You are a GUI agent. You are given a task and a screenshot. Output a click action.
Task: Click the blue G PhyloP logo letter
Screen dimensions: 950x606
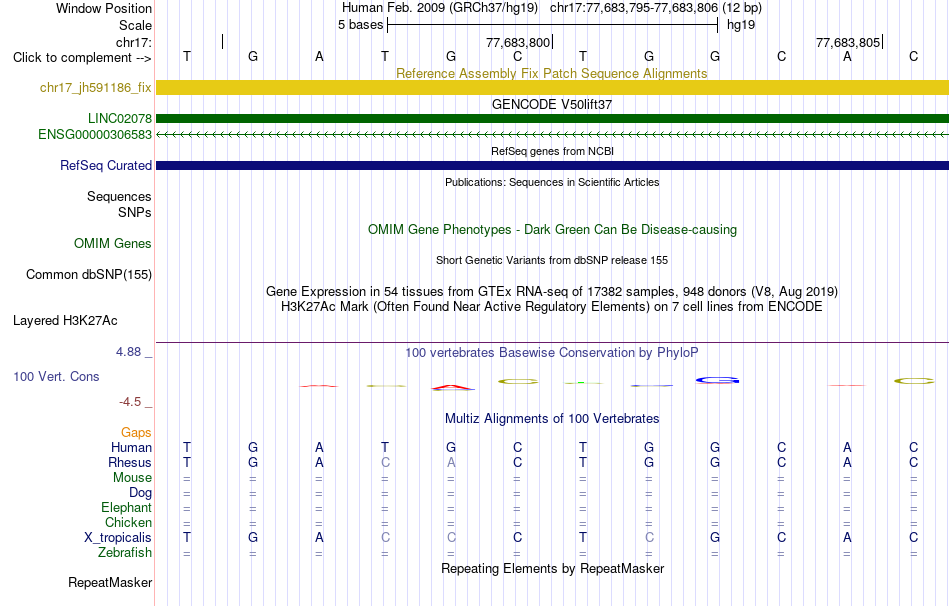click(x=717, y=381)
